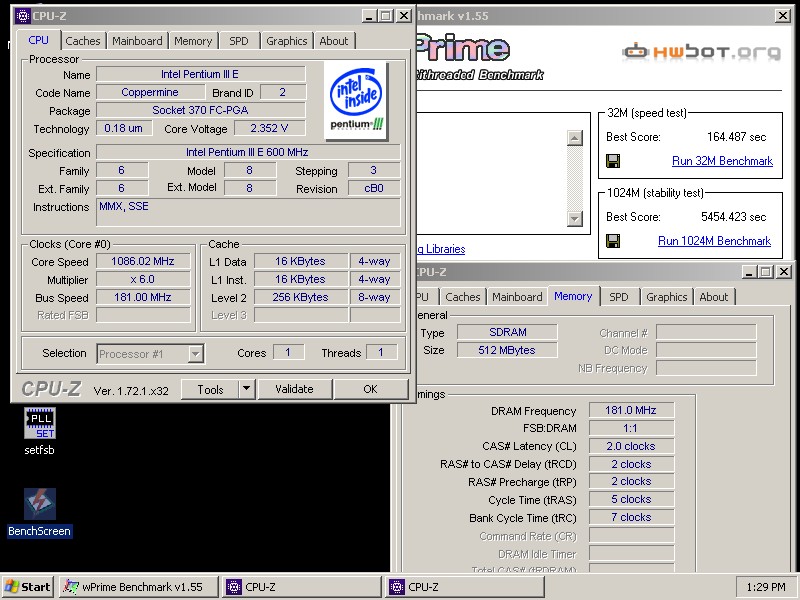This screenshot has width=800, height=600.
Task: Click the save icon for 32M score
Action: tap(613, 161)
